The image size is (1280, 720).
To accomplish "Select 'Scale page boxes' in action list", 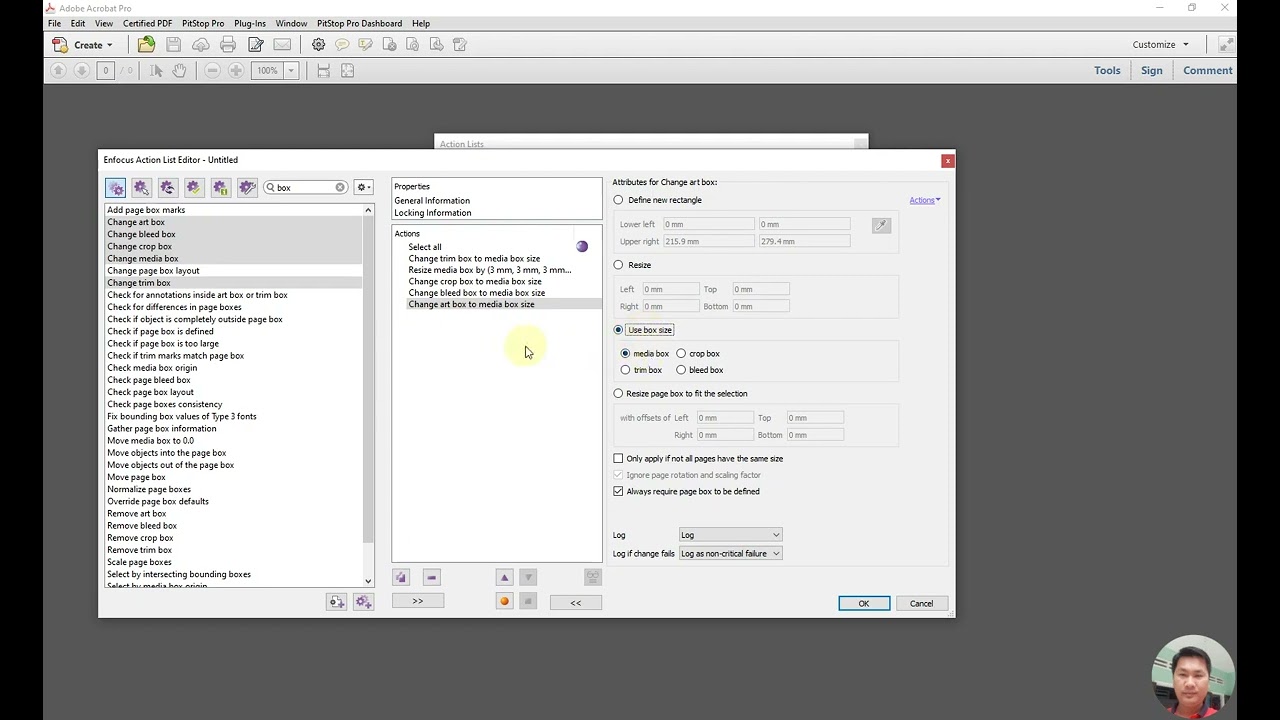I will (139, 562).
